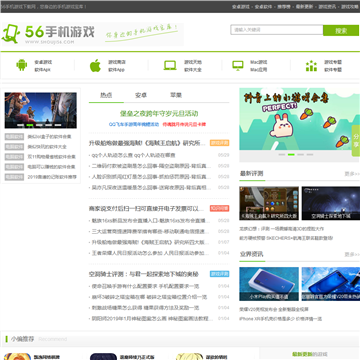Open sidebar link 电脑可以赚钱的软件合集
This screenshot has width=360, height=360.
click(51, 167)
